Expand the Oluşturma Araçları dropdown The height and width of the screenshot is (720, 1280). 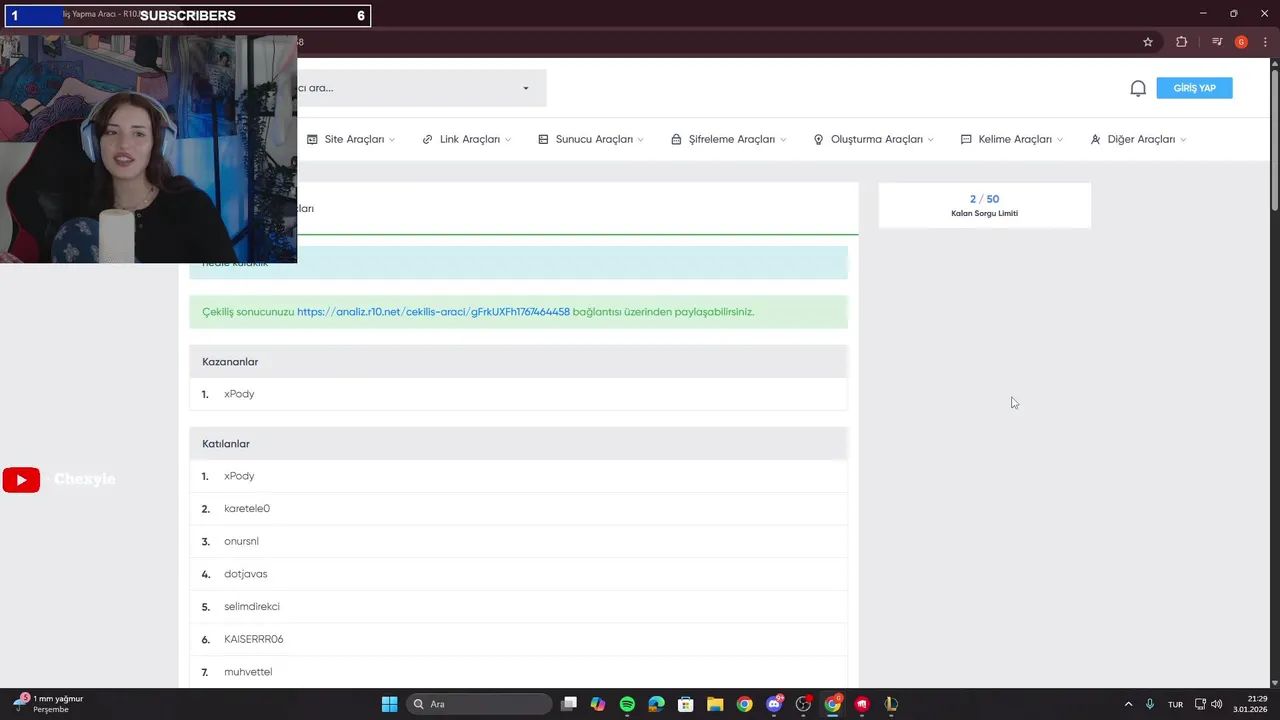tap(874, 139)
